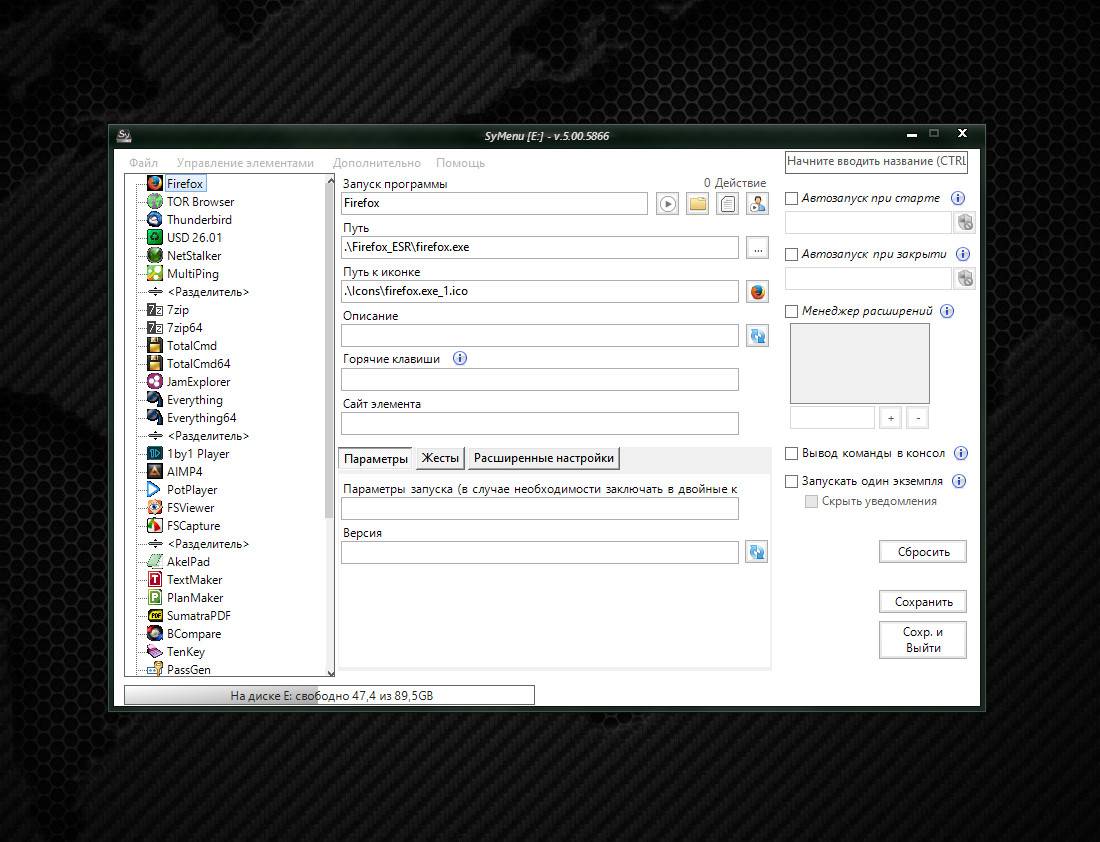This screenshot has width=1100, height=842.
Task: Select Thunderbird in the item list
Action: tap(199, 220)
